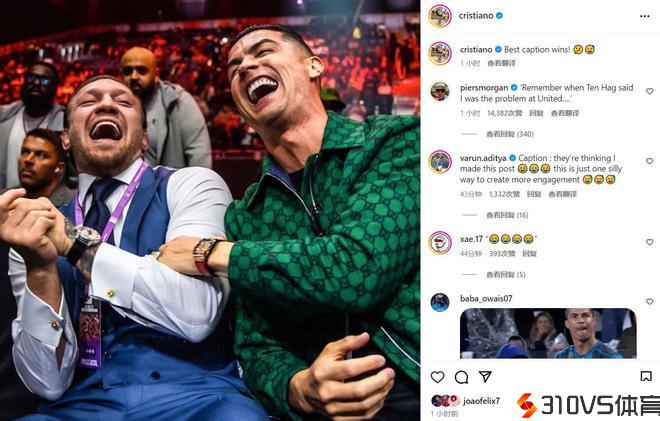Translate varun.aditya's comment
Viewport: 660px width, 421px height.
(562, 194)
